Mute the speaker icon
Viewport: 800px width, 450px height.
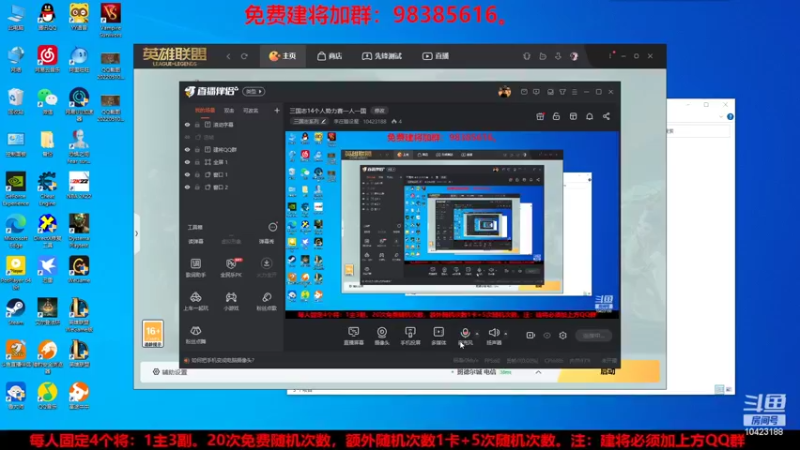[493, 333]
